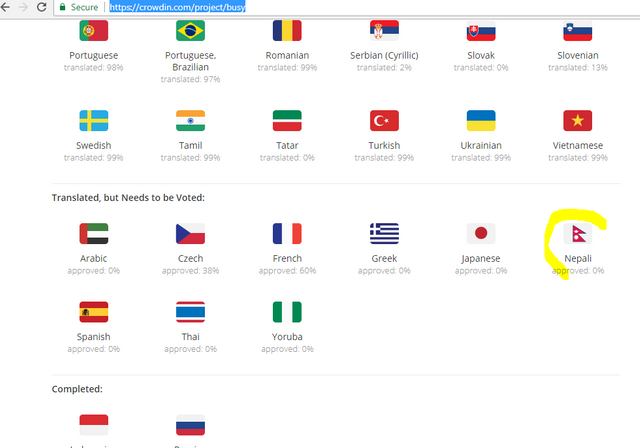This screenshot has height=448, width=640.
Task: Open the Yoruba flag icon
Action: [x=287, y=312]
